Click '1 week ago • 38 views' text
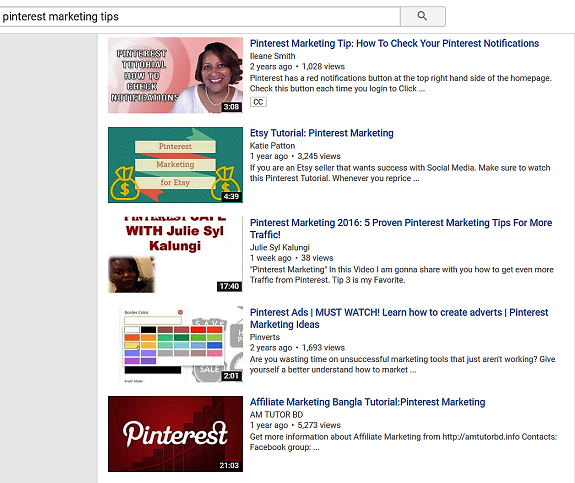The image size is (575, 483). click(x=292, y=258)
